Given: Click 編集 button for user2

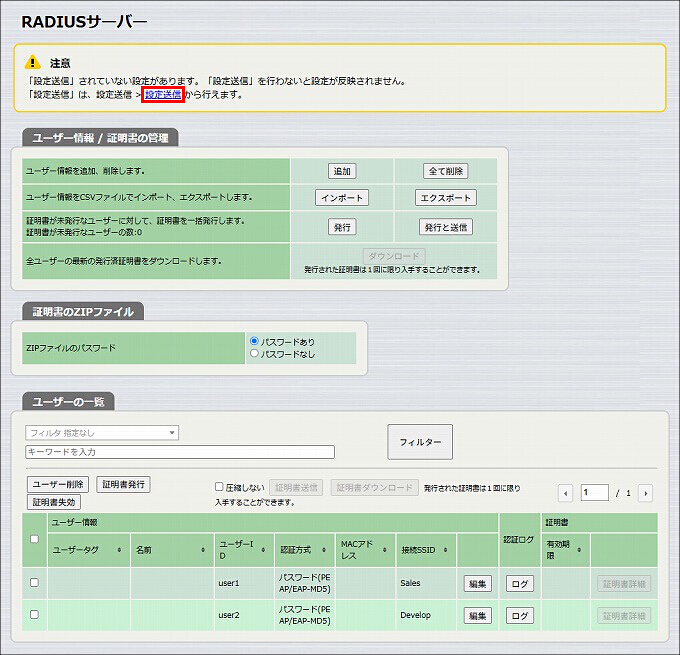Looking at the screenshot, I should click(477, 616).
